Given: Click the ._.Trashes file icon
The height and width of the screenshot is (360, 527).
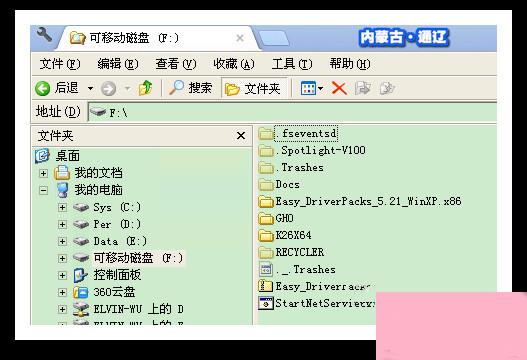Looking at the screenshot, I should (266, 269).
